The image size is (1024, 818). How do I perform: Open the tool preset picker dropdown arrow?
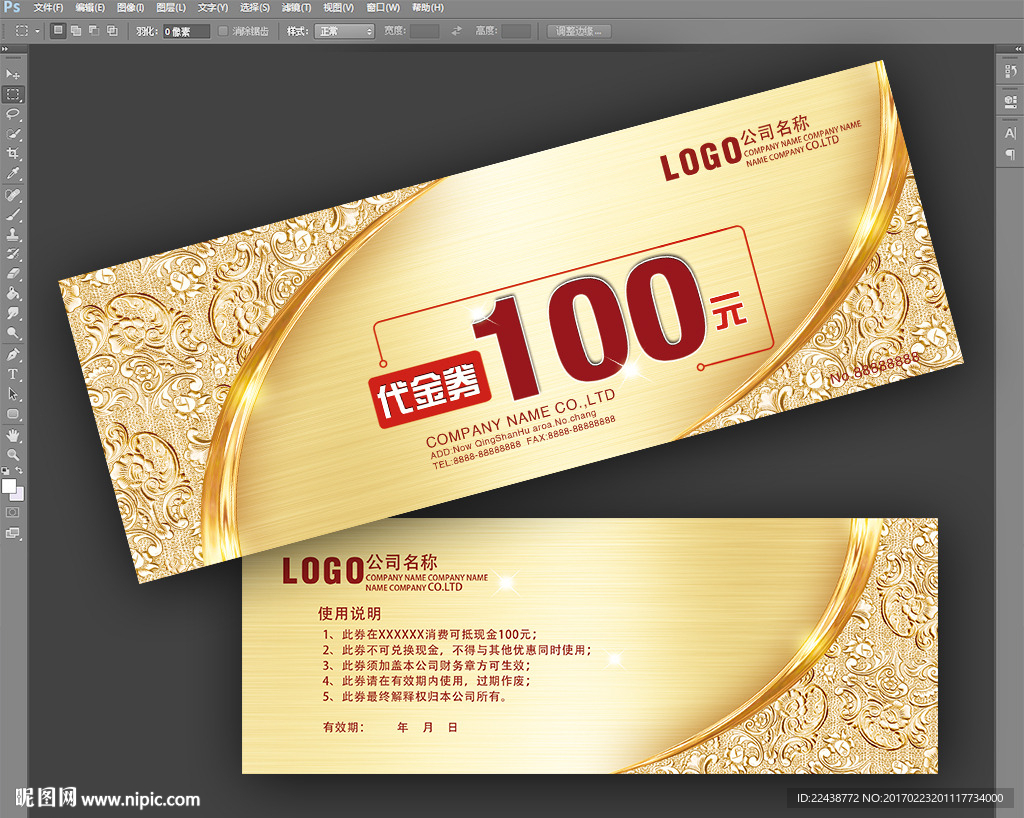(x=37, y=31)
